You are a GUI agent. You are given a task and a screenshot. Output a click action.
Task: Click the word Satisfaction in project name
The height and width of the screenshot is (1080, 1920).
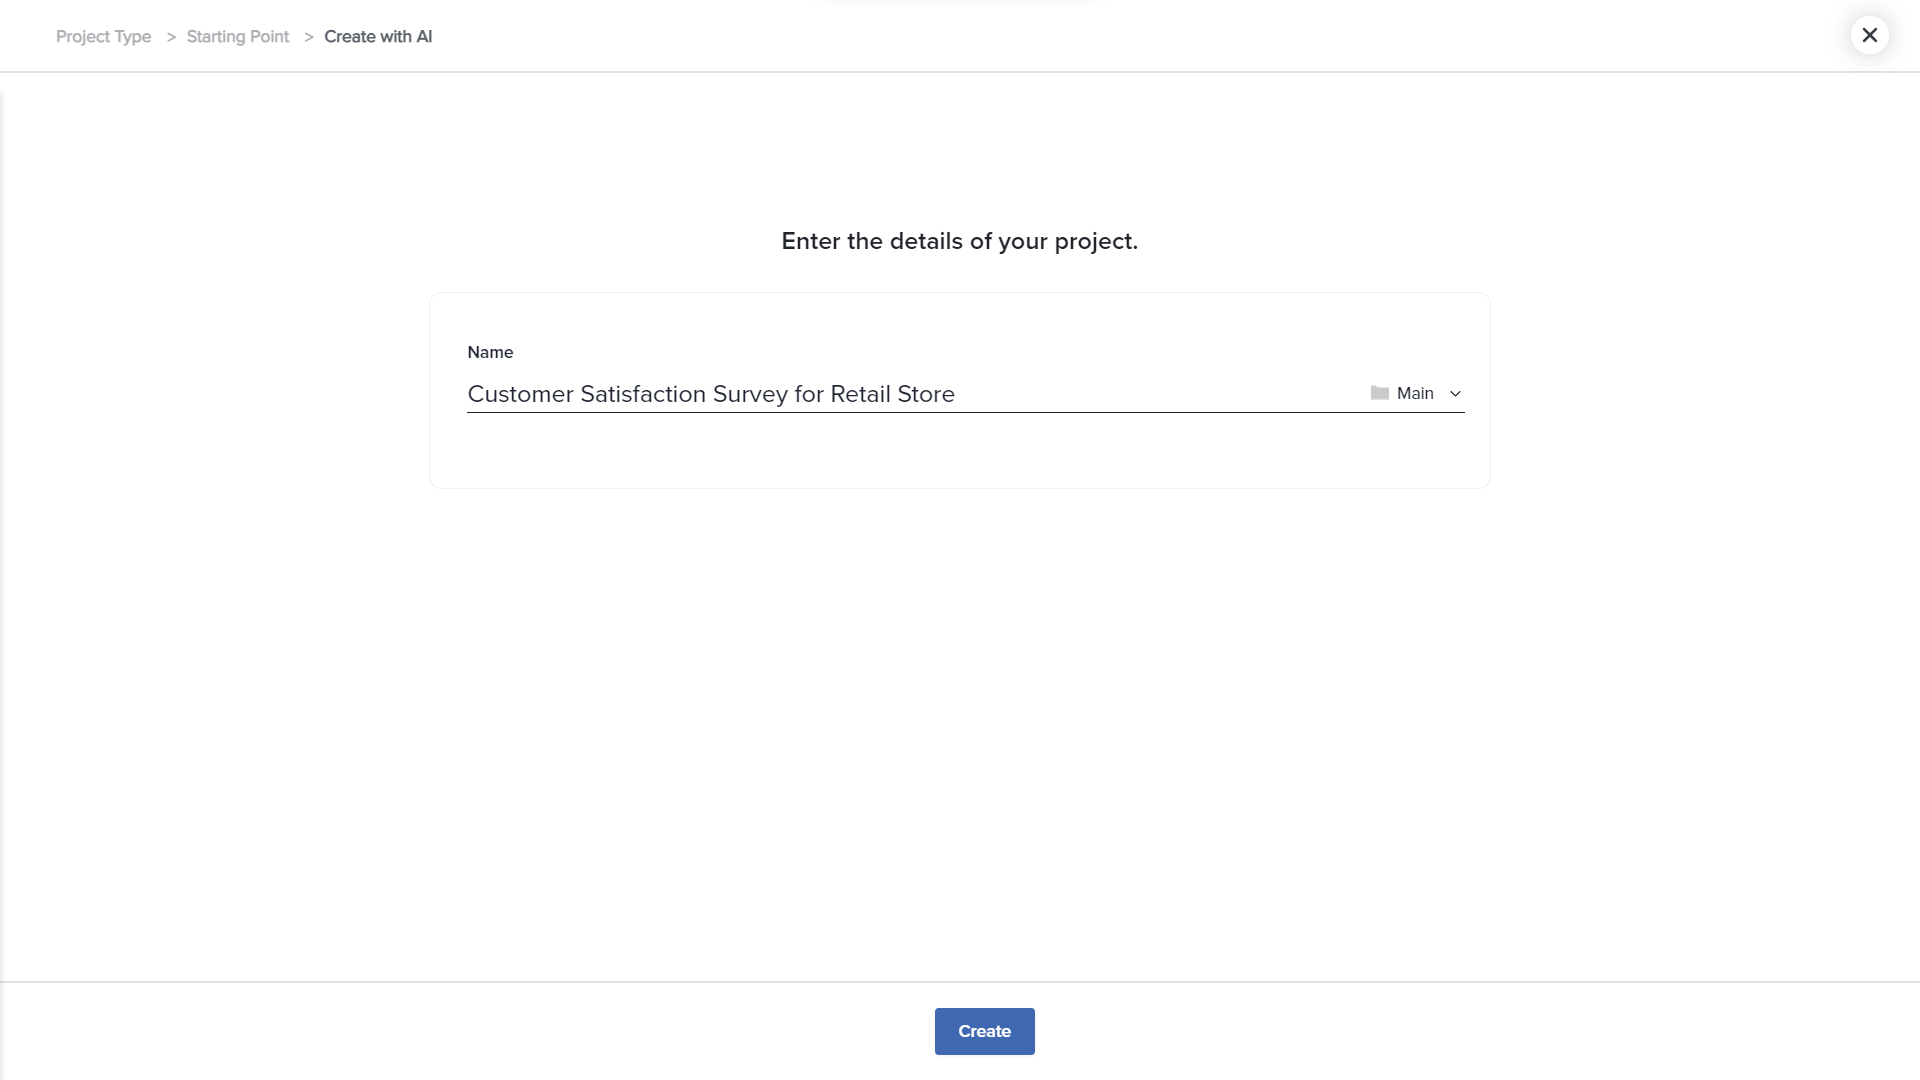click(643, 394)
